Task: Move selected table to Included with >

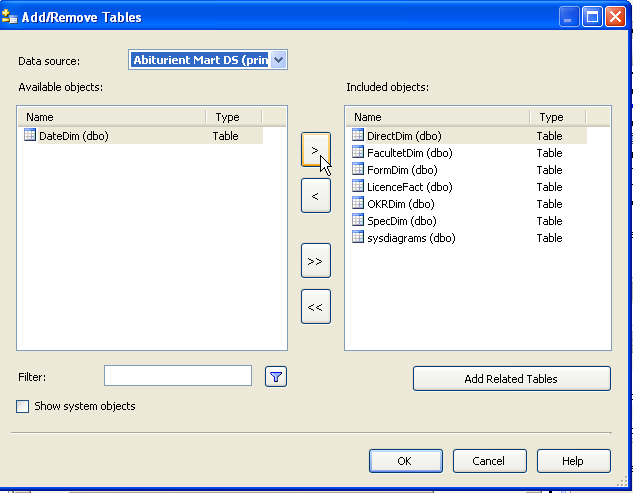Action: 315,150
